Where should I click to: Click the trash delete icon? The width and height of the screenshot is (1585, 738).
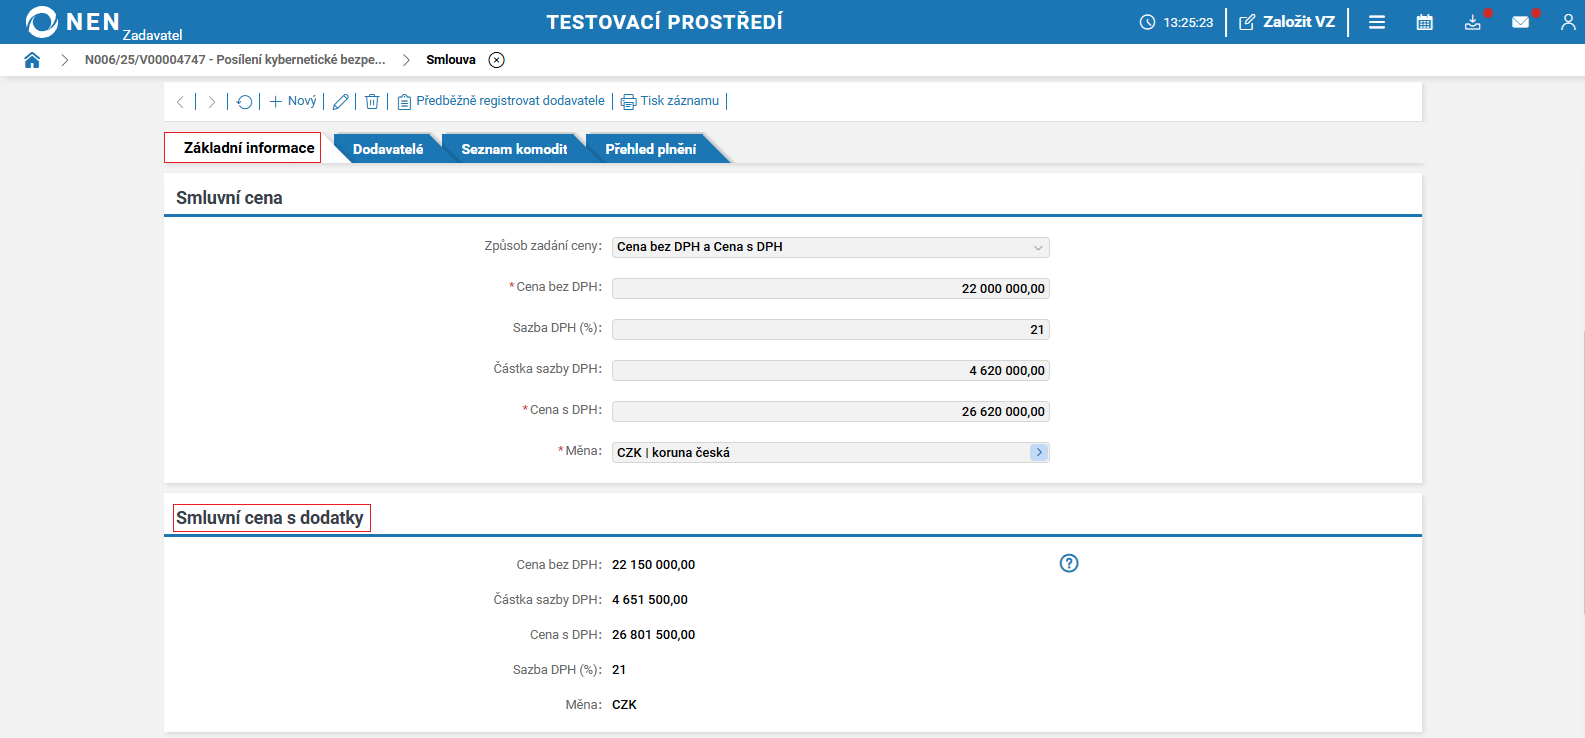click(x=372, y=102)
